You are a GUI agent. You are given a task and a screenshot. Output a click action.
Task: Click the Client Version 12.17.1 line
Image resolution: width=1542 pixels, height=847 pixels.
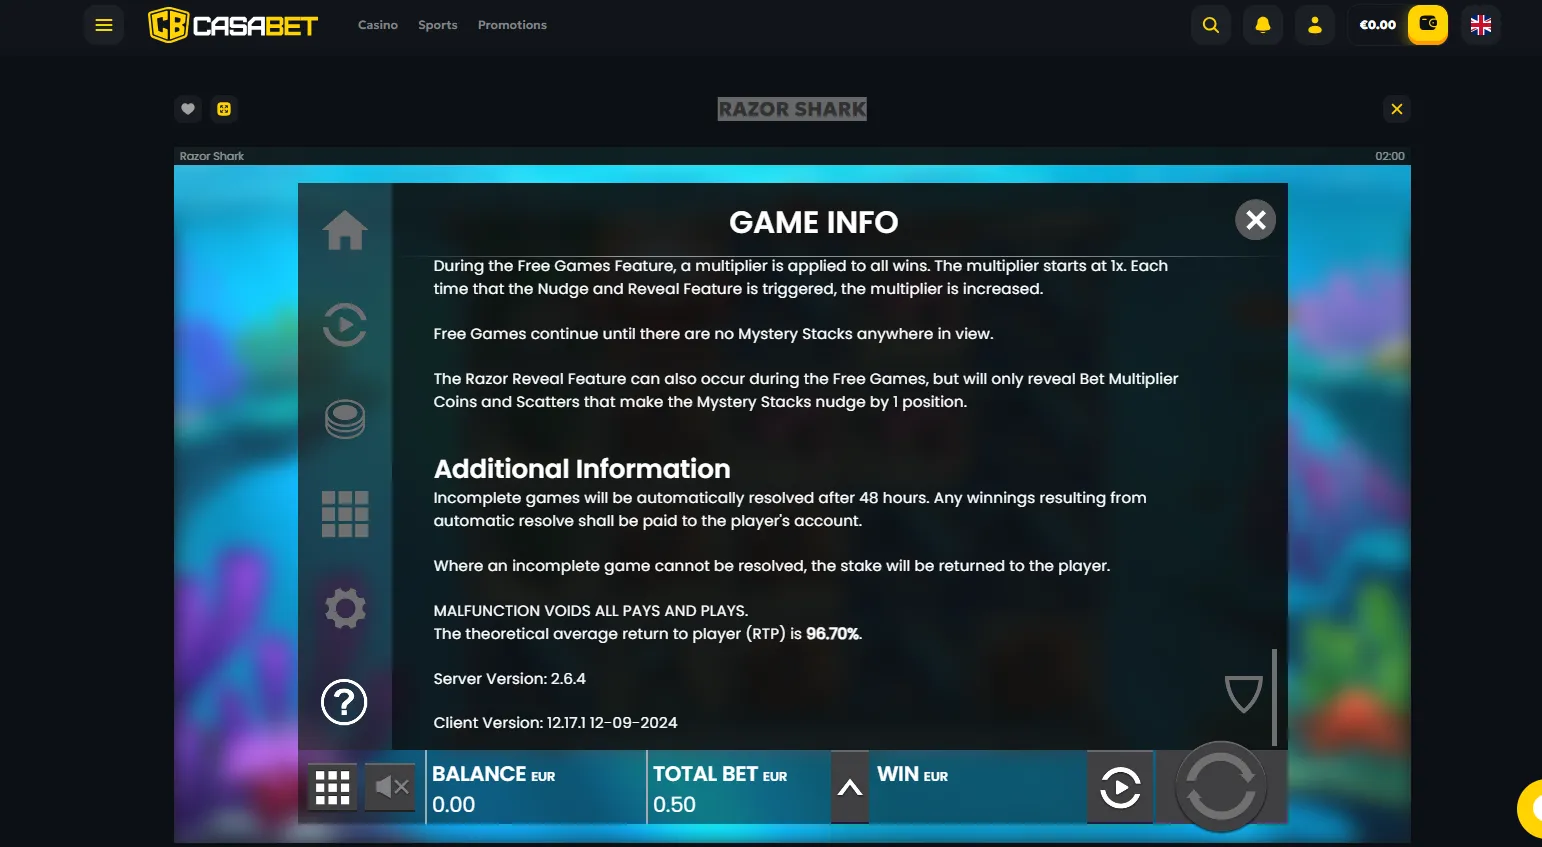coord(556,723)
